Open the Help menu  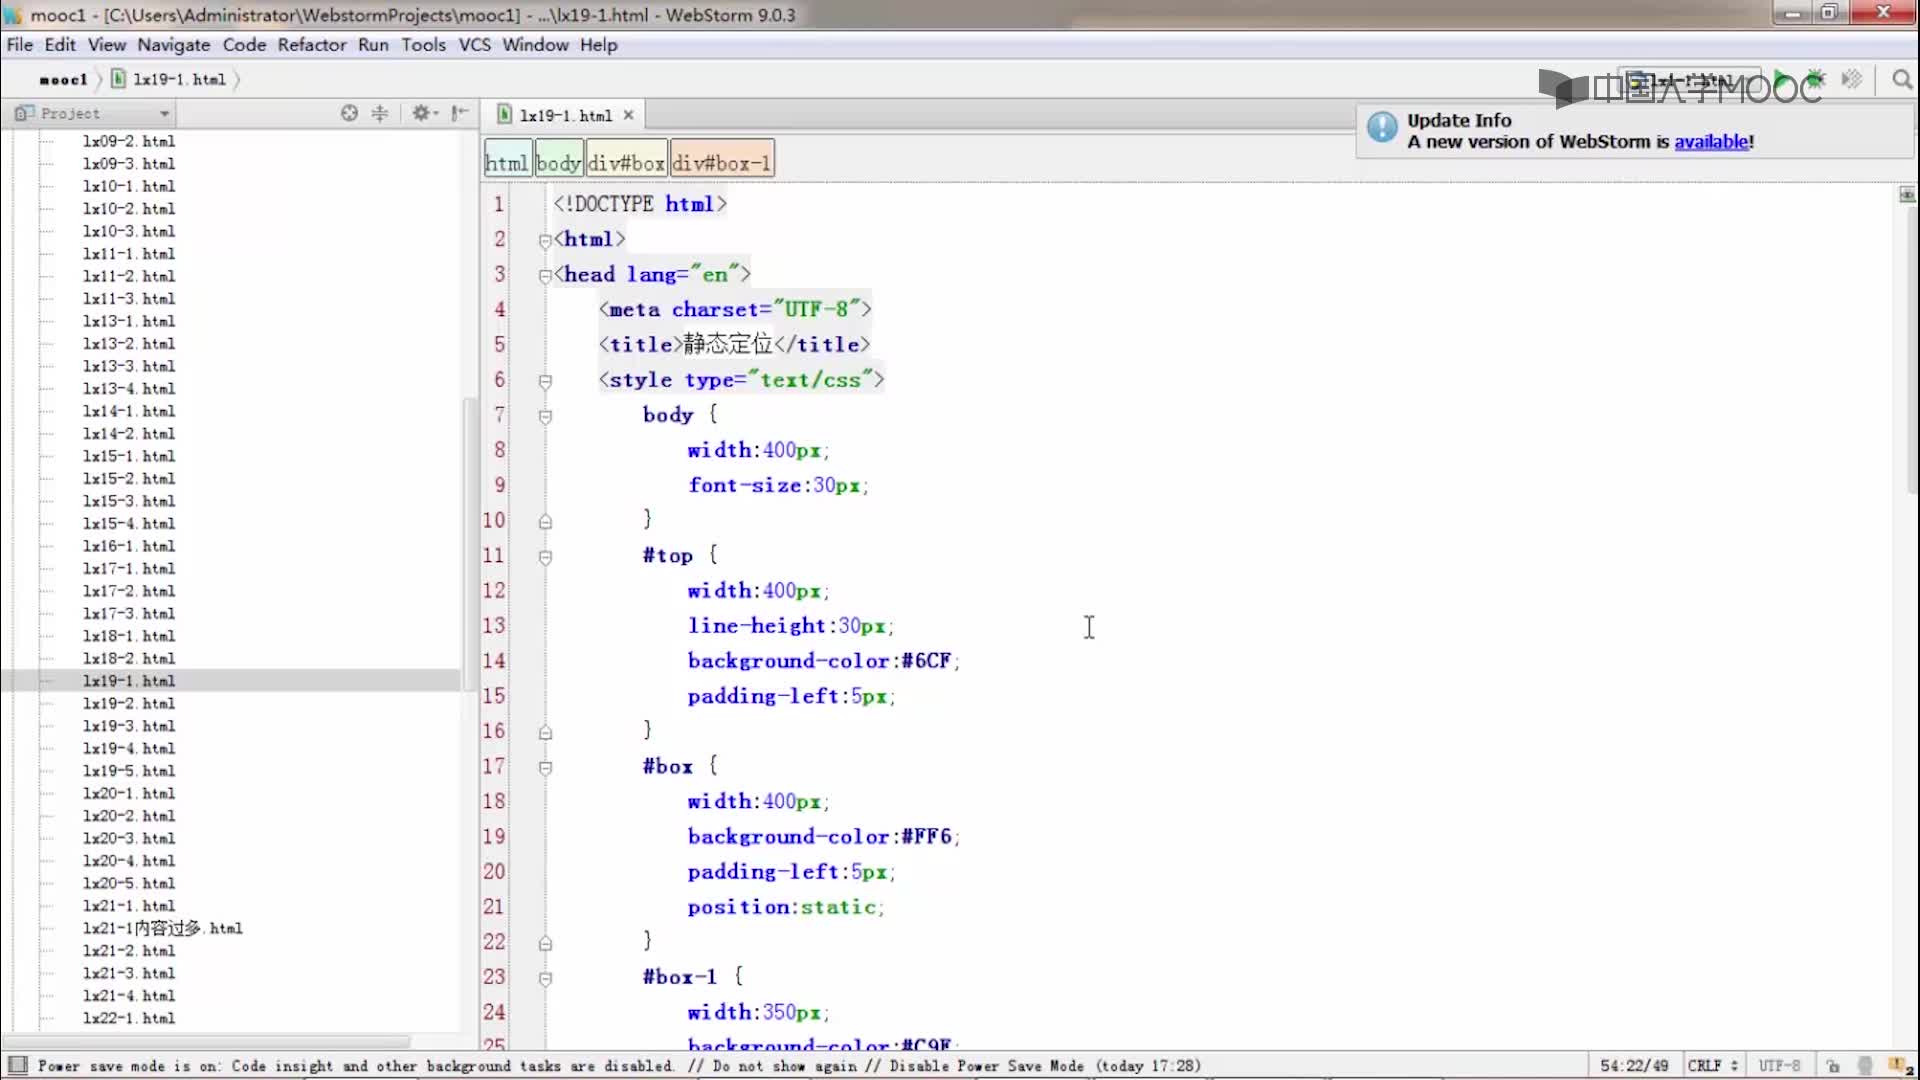pos(599,45)
